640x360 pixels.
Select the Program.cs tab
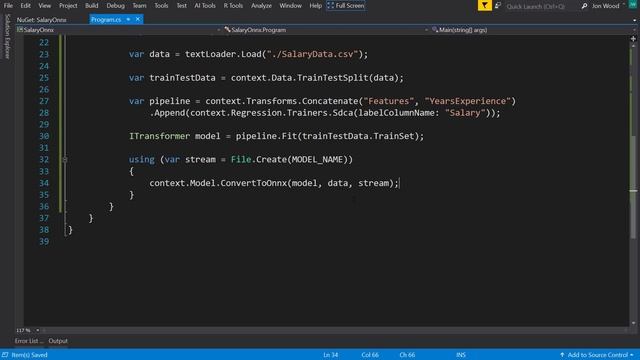pos(106,20)
